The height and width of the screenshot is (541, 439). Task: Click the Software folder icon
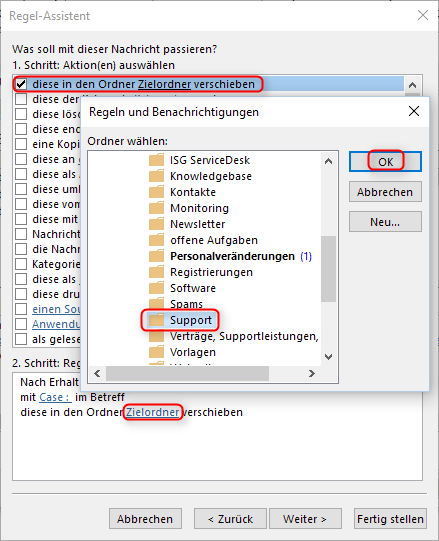point(156,288)
